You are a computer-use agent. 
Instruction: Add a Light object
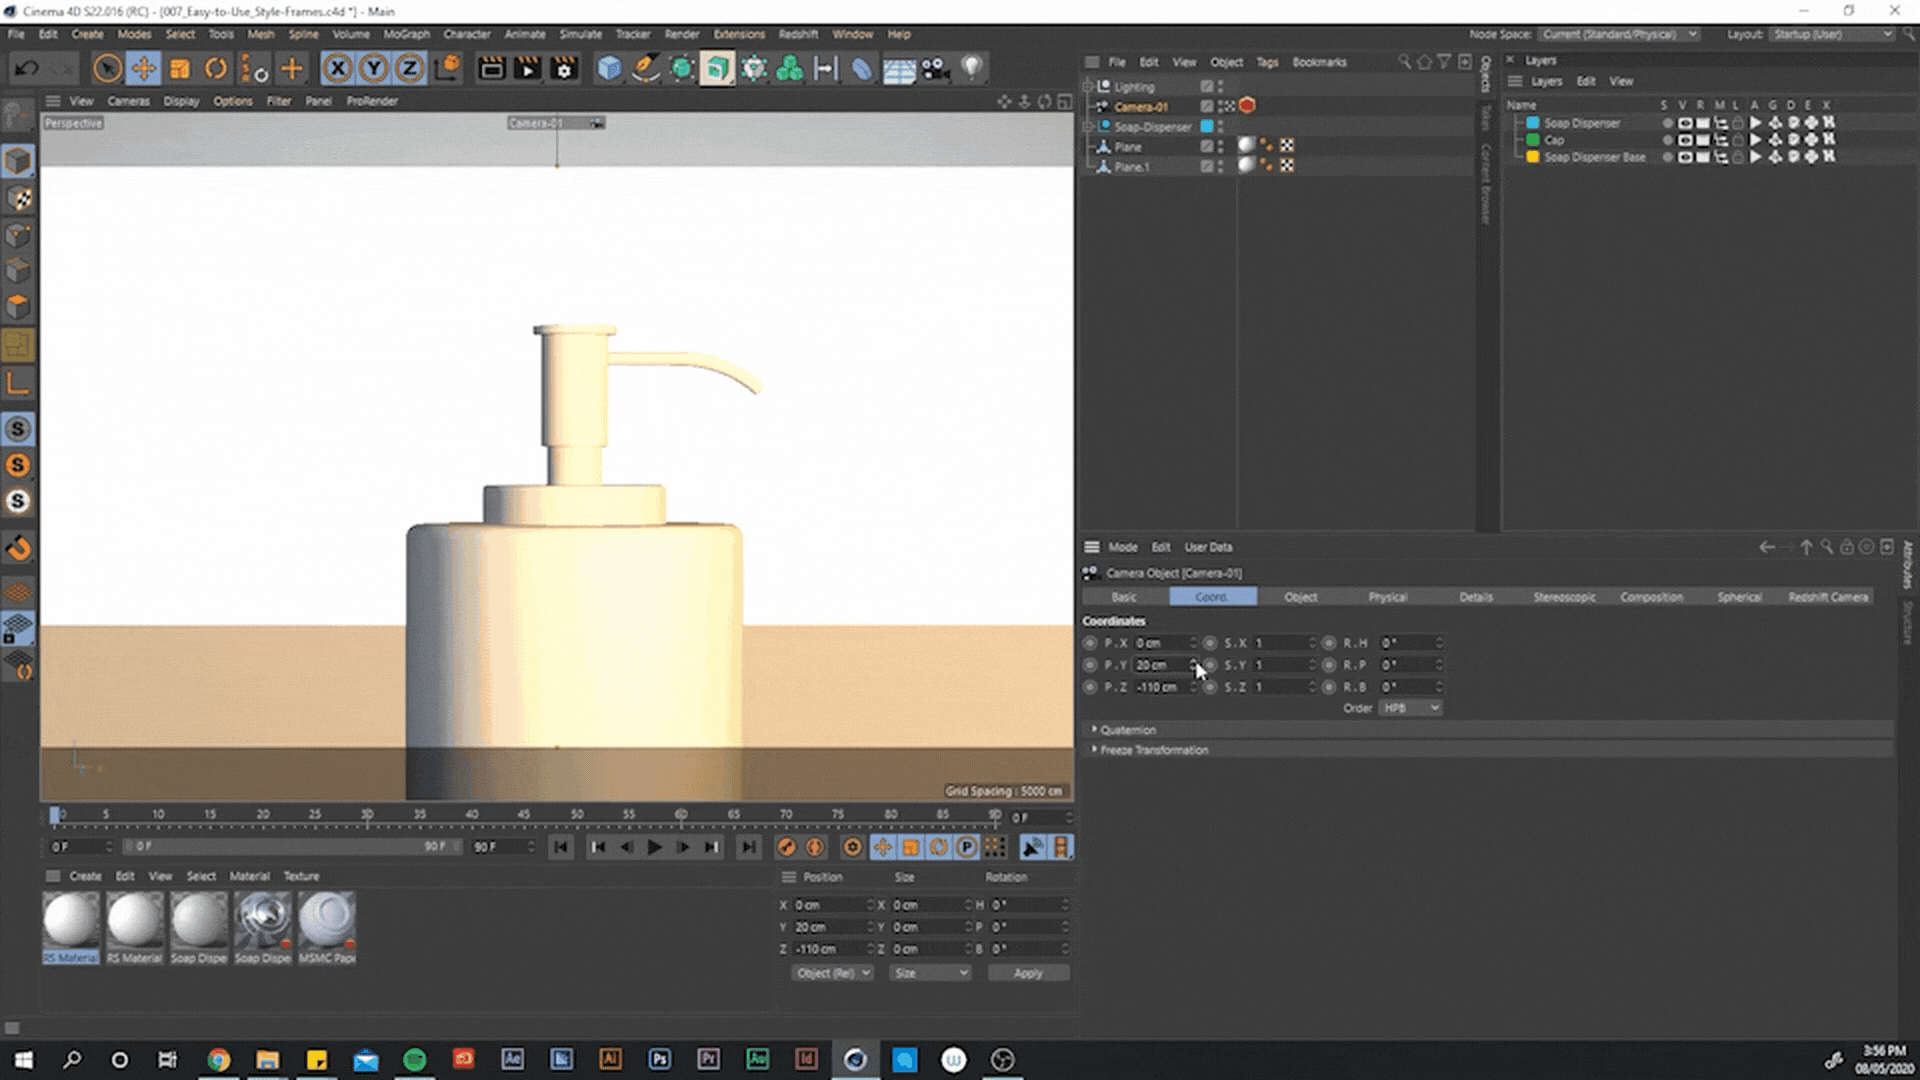tap(971, 68)
